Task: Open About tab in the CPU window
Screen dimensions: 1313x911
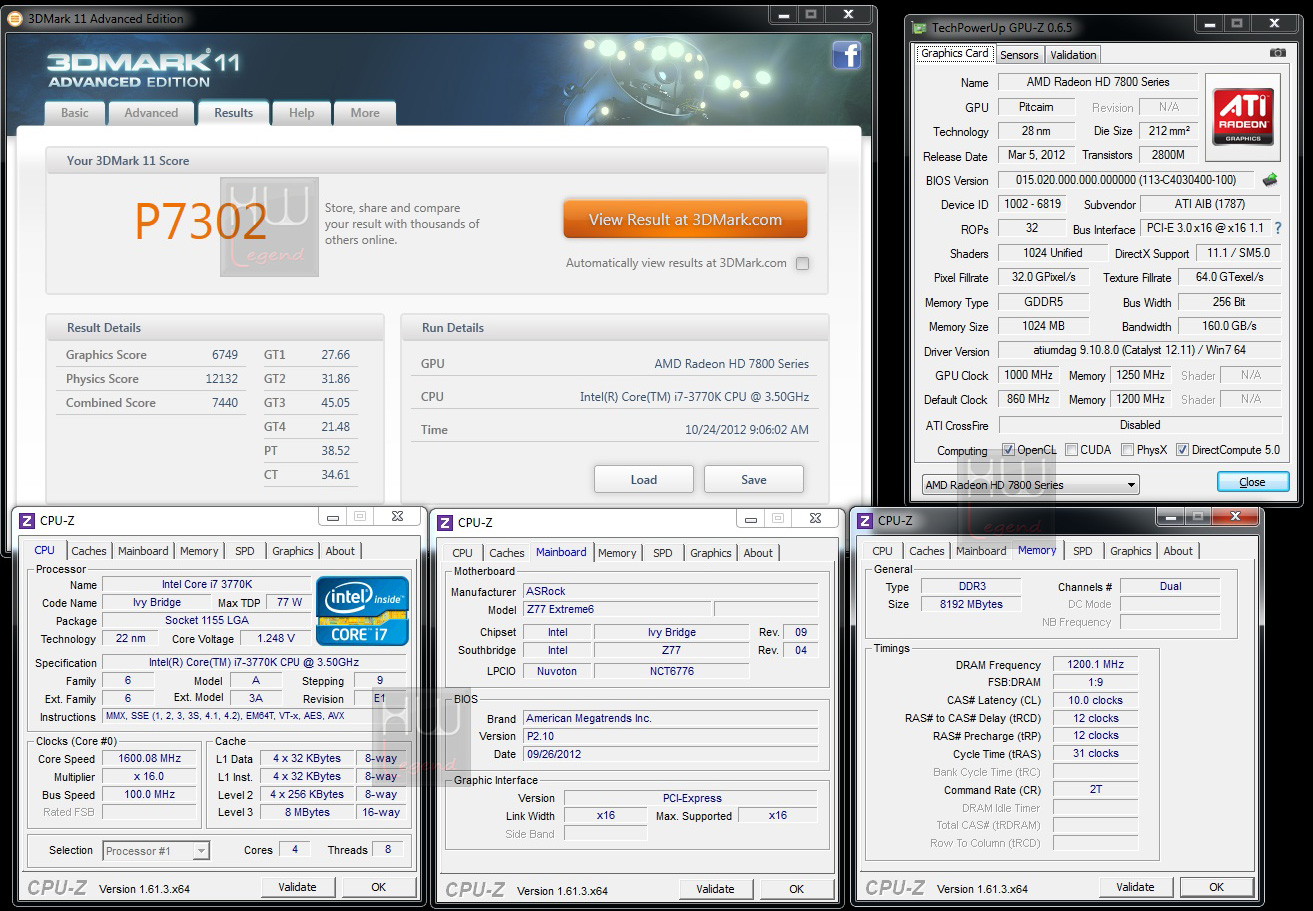Action: pyautogui.click(x=340, y=551)
